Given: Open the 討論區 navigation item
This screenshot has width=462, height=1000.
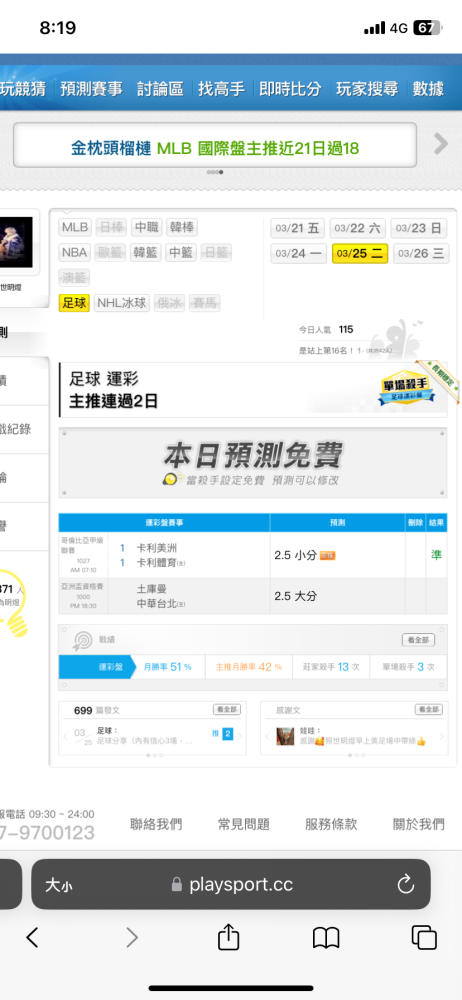Looking at the screenshot, I should pyautogui.click(x=160, y=89).
